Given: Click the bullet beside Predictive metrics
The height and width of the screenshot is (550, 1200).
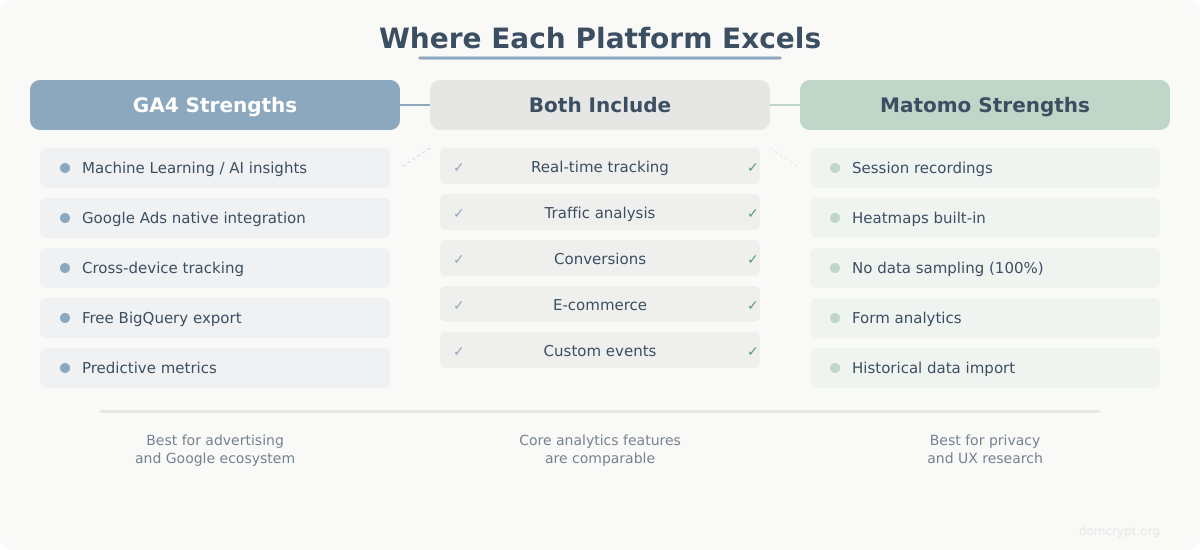Looking at the screenshot, I should (x=65, y=368).
